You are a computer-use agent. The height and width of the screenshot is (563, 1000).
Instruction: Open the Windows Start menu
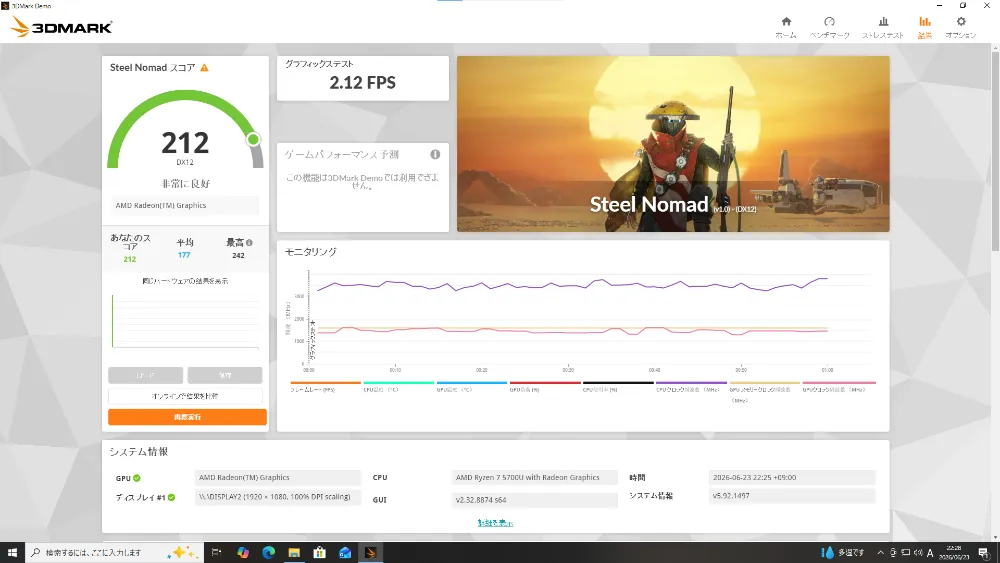click(x=12, y=552)
